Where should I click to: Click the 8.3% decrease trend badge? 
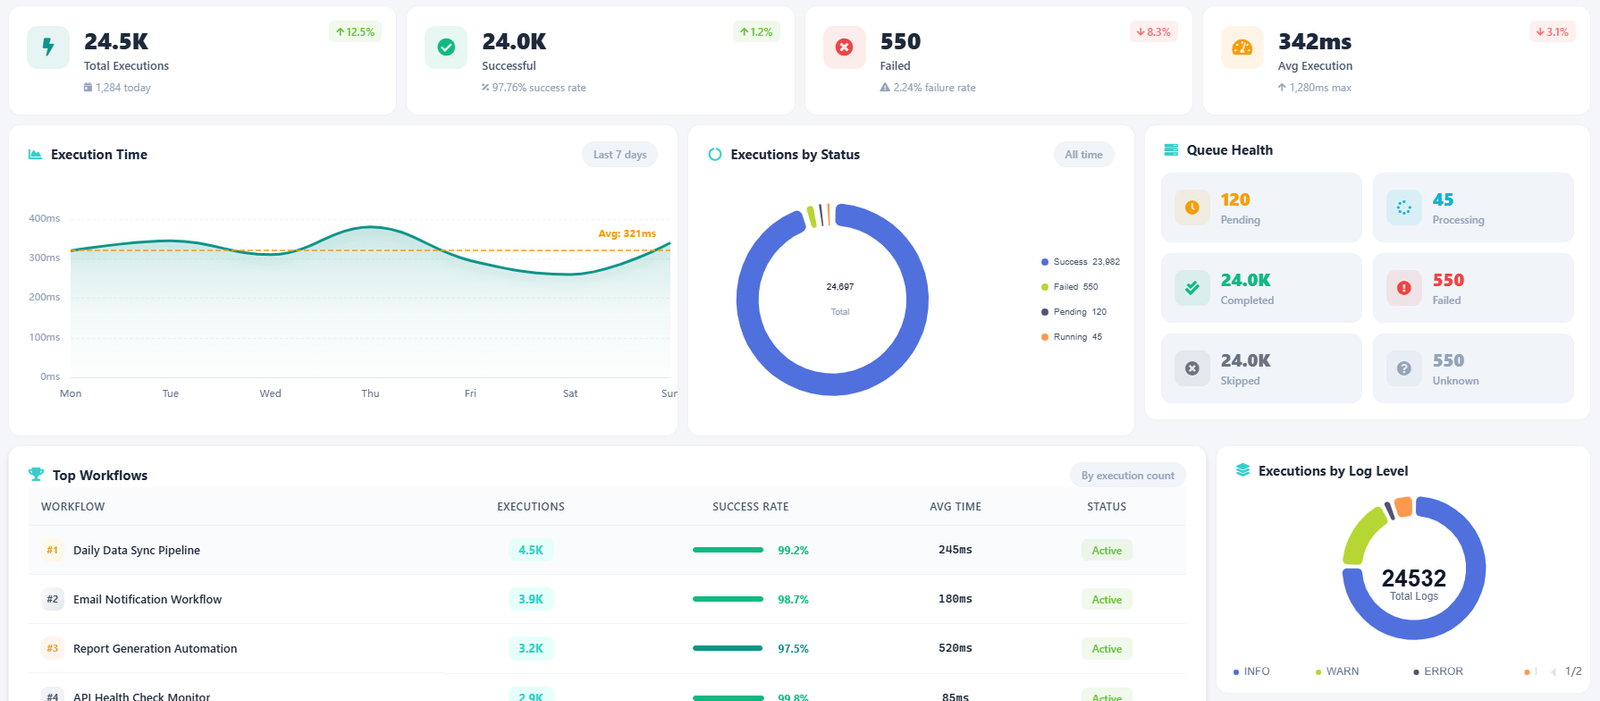pyautogui.click(x=1154, y=32)
